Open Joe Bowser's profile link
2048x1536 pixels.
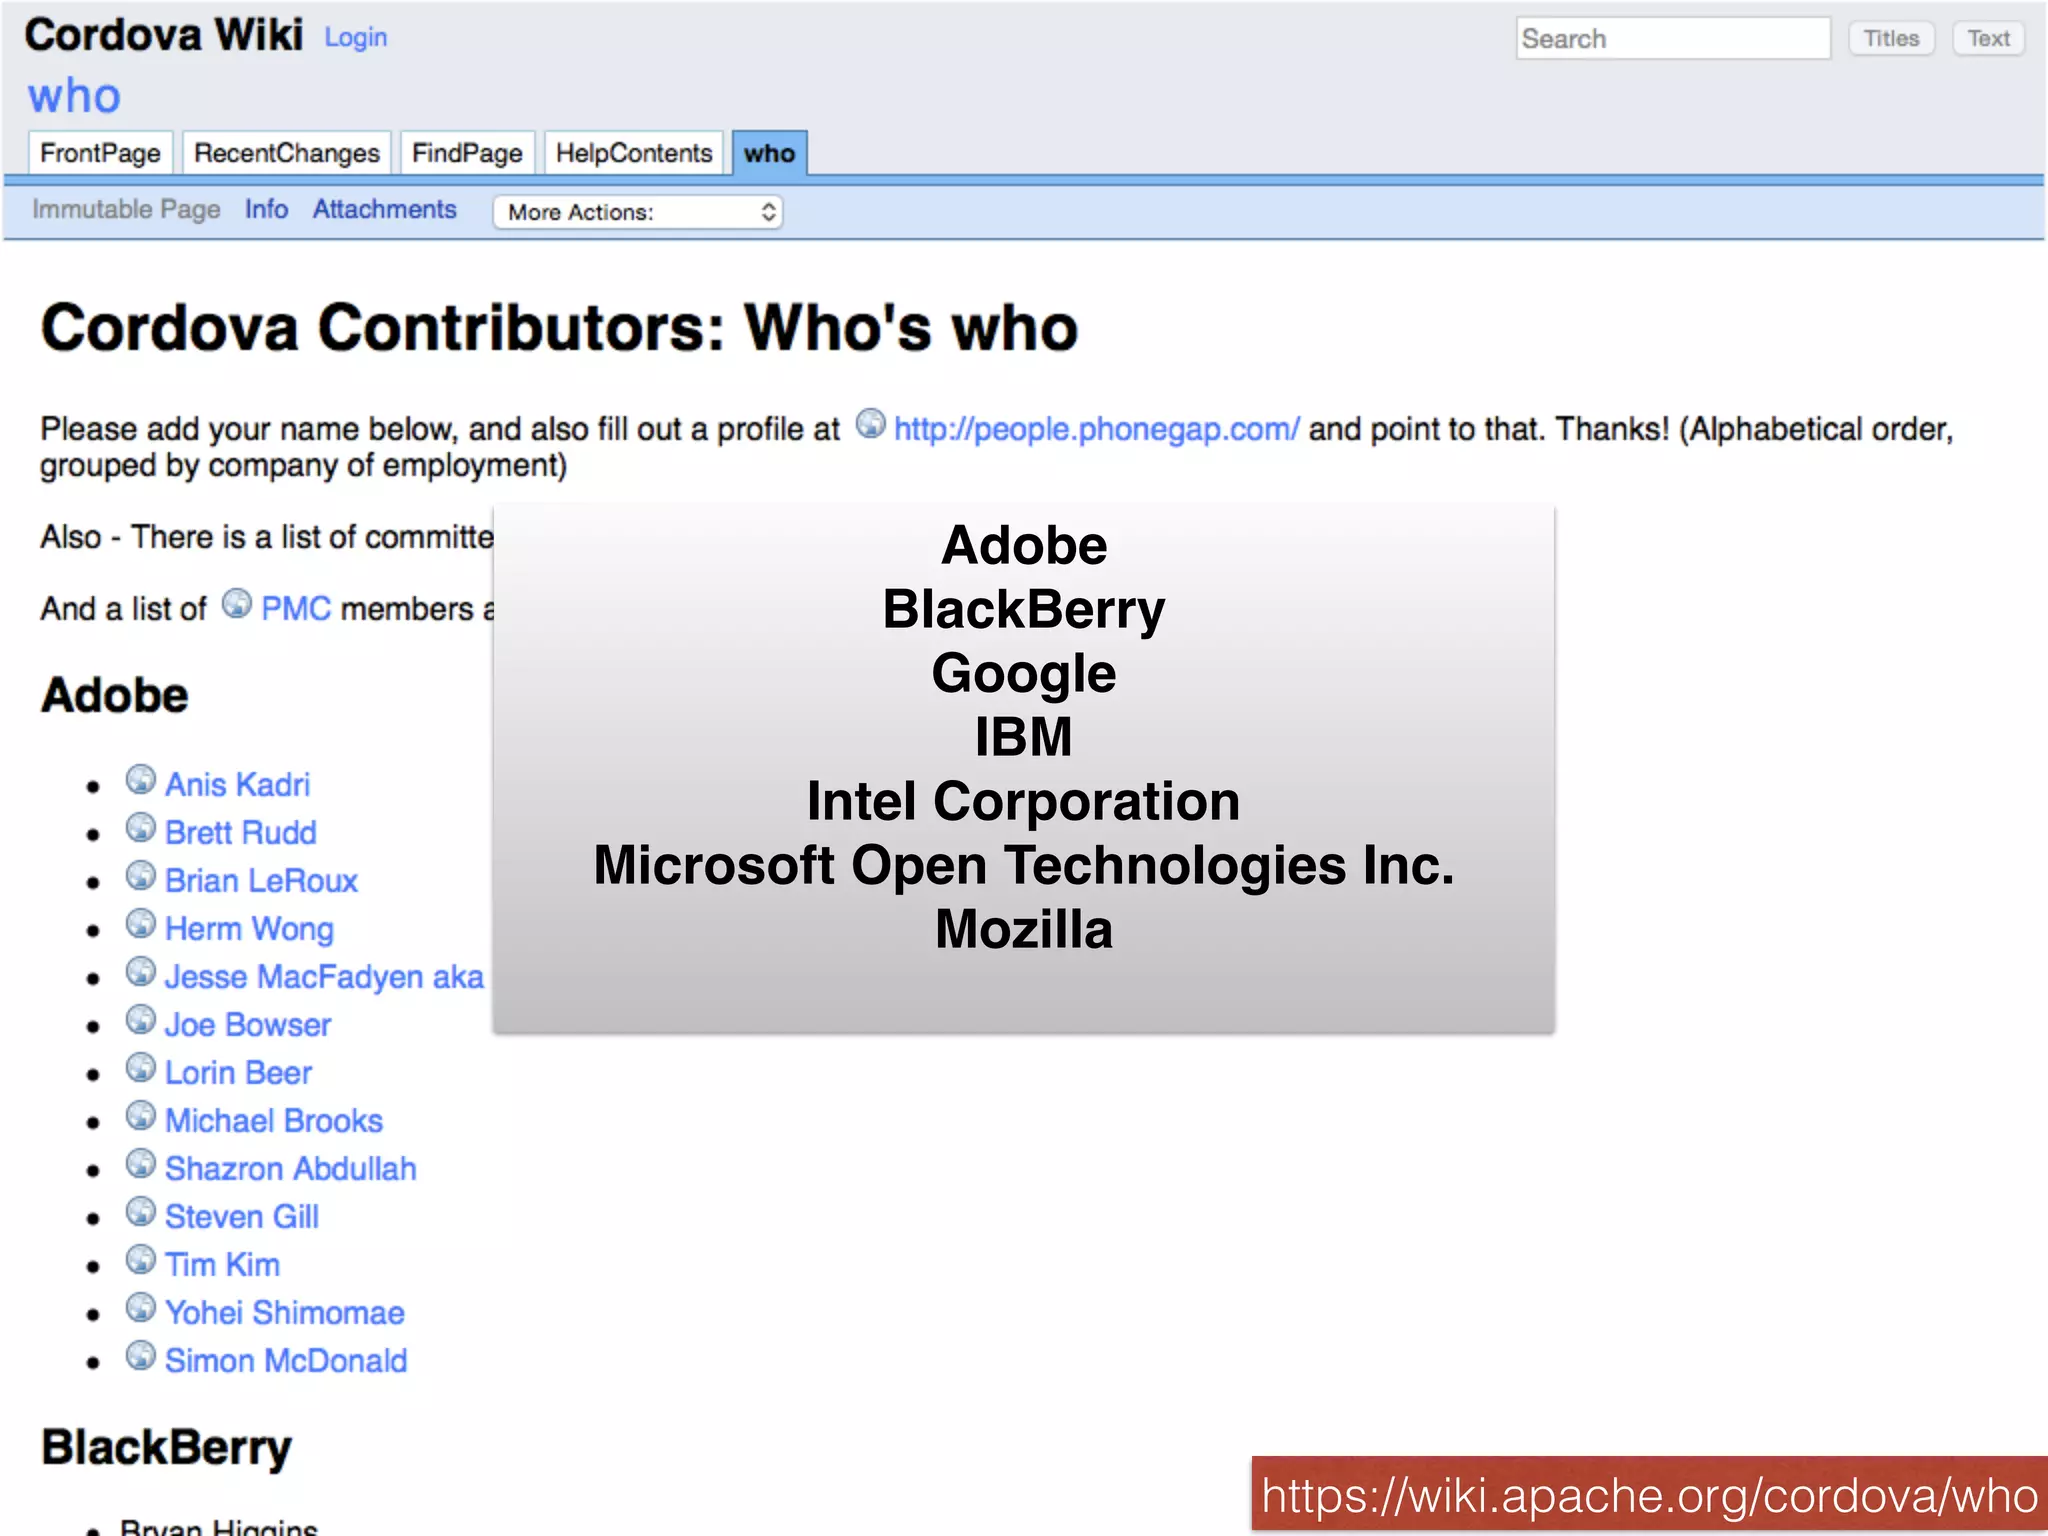tap(248, 1025)
